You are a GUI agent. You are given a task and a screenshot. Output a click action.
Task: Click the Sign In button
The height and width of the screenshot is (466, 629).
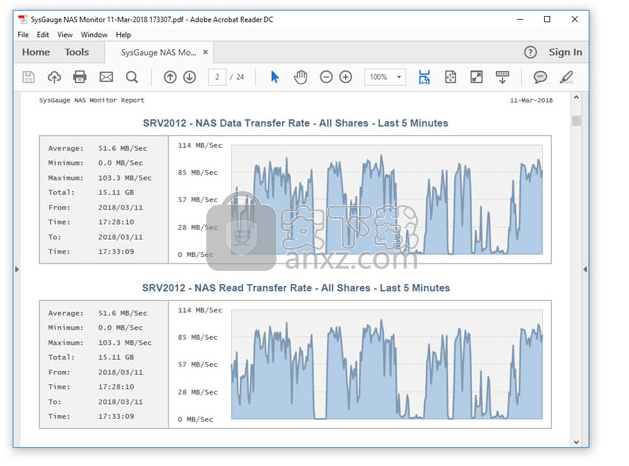tap(565, 52)
